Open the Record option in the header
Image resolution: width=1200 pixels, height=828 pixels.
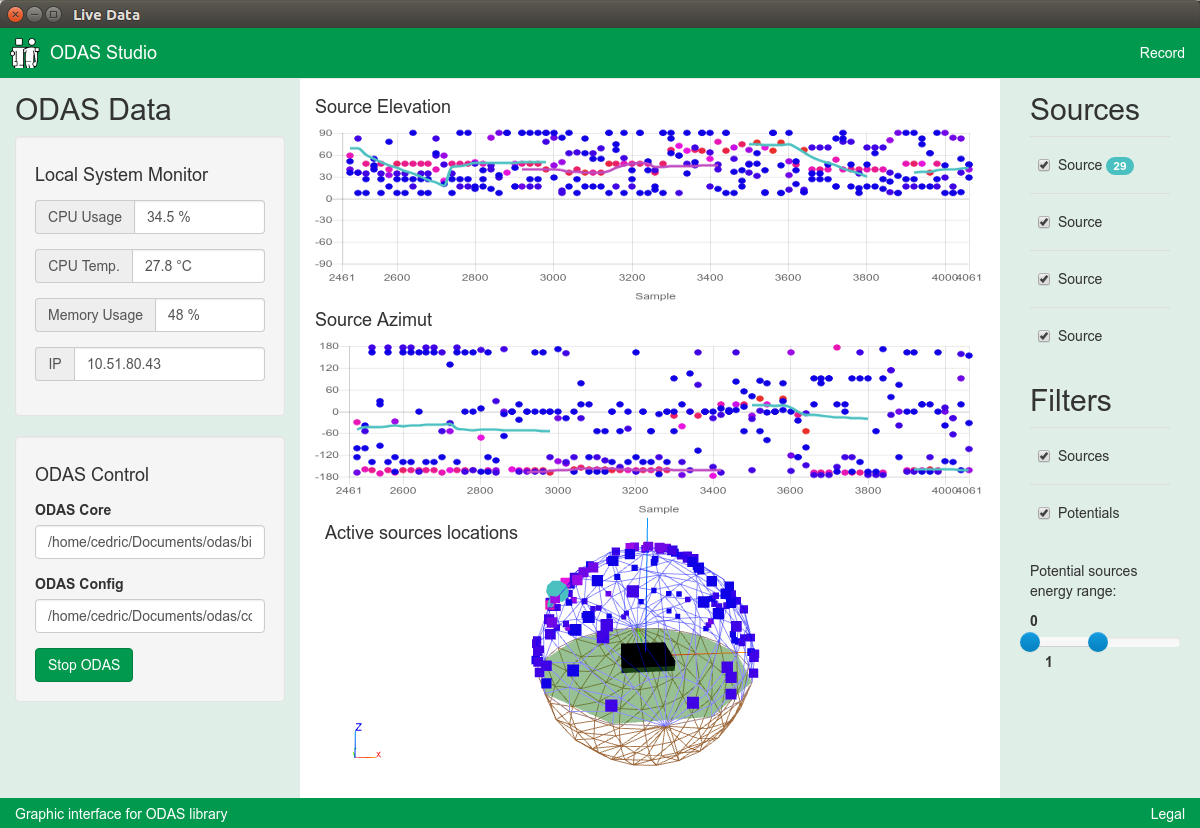coord(1161,53)
